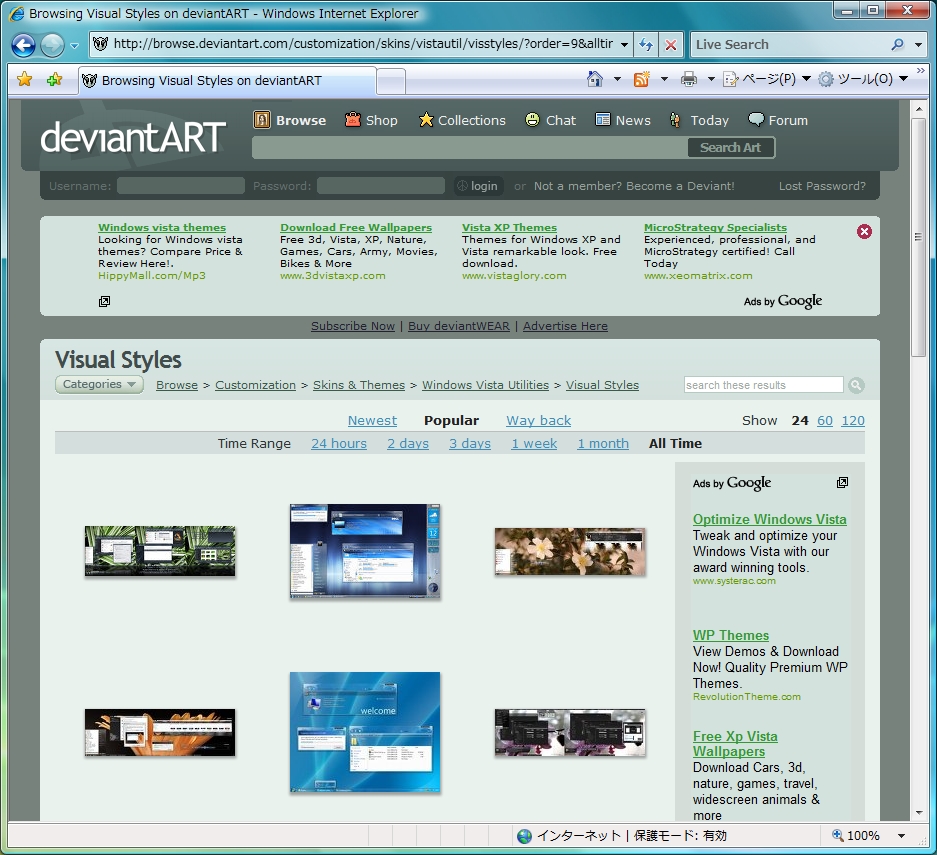Open the Vista XP Themes ad
The width and height of the screenshot is (937, 855).
point(509,228)
